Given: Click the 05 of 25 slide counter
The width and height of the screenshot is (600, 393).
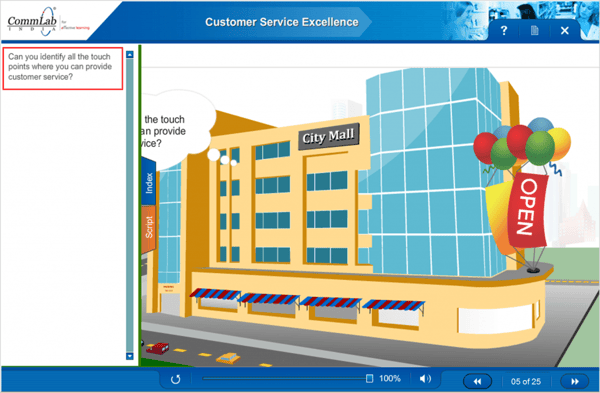Looking at the screenshot, I should coord(526,382).
